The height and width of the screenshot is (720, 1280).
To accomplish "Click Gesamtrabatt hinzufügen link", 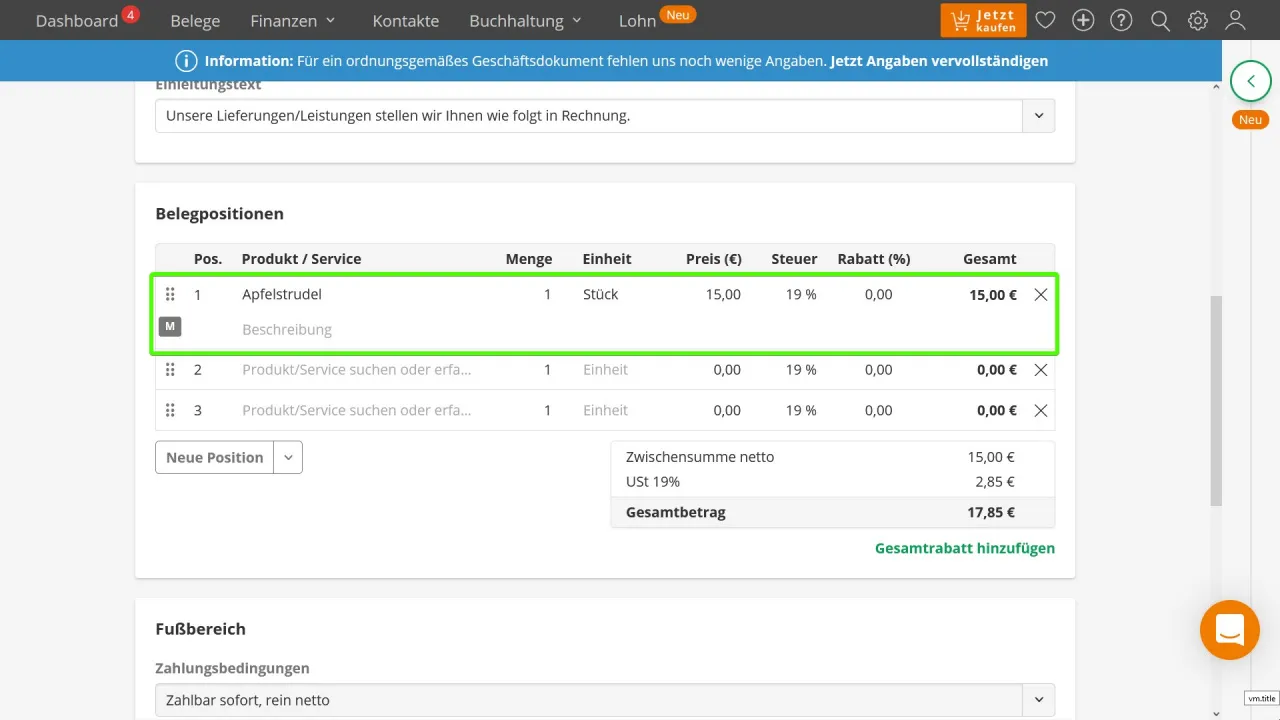I will point(964,548).
